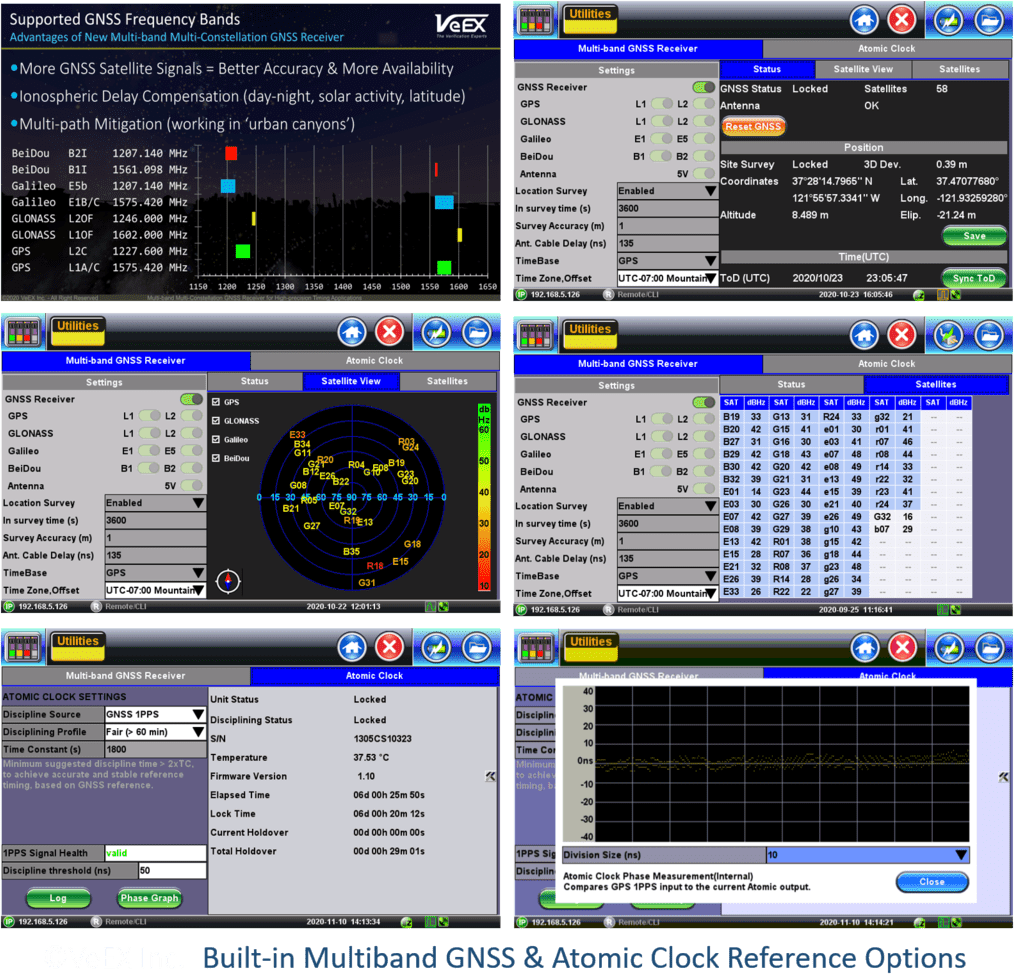The width and height of the screenshot is (1014, 974).
Task: Click the compass icon below the satellite sky plot
Action: tap(228, 580)
